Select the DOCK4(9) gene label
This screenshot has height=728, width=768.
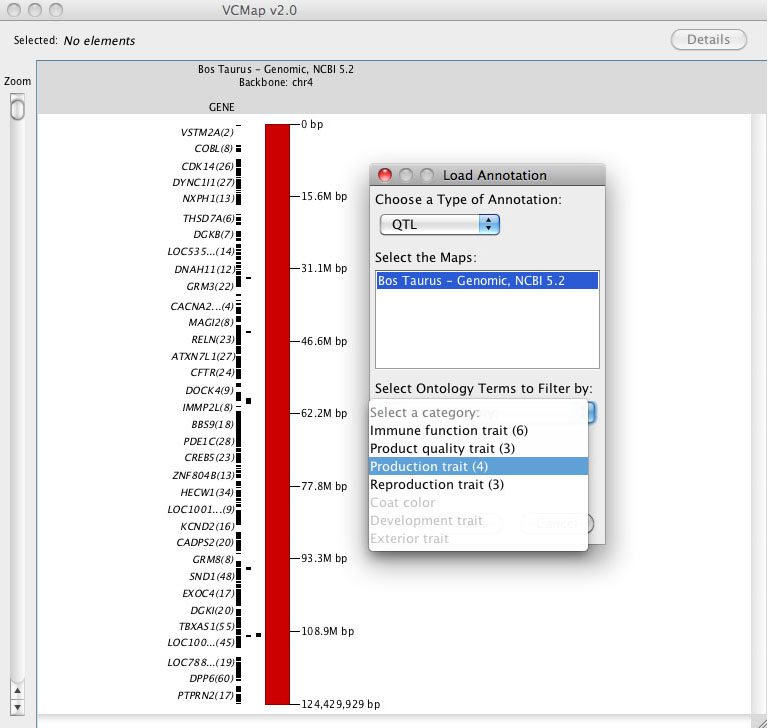click(210, 390)
